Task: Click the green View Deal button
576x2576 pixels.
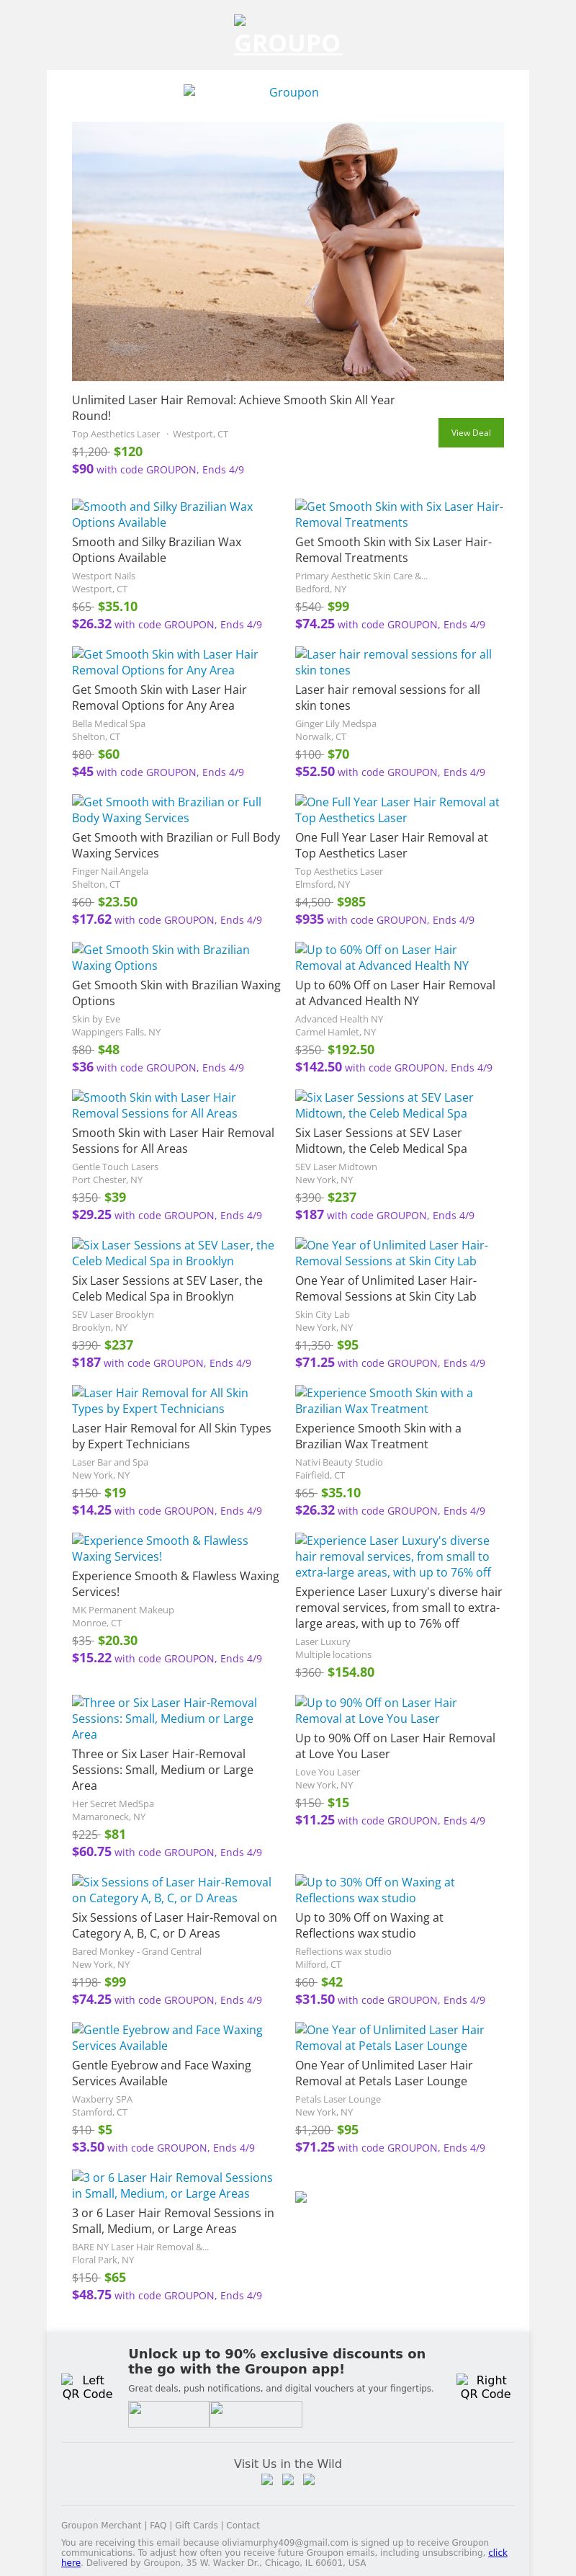Action: [x=470, y=433]
